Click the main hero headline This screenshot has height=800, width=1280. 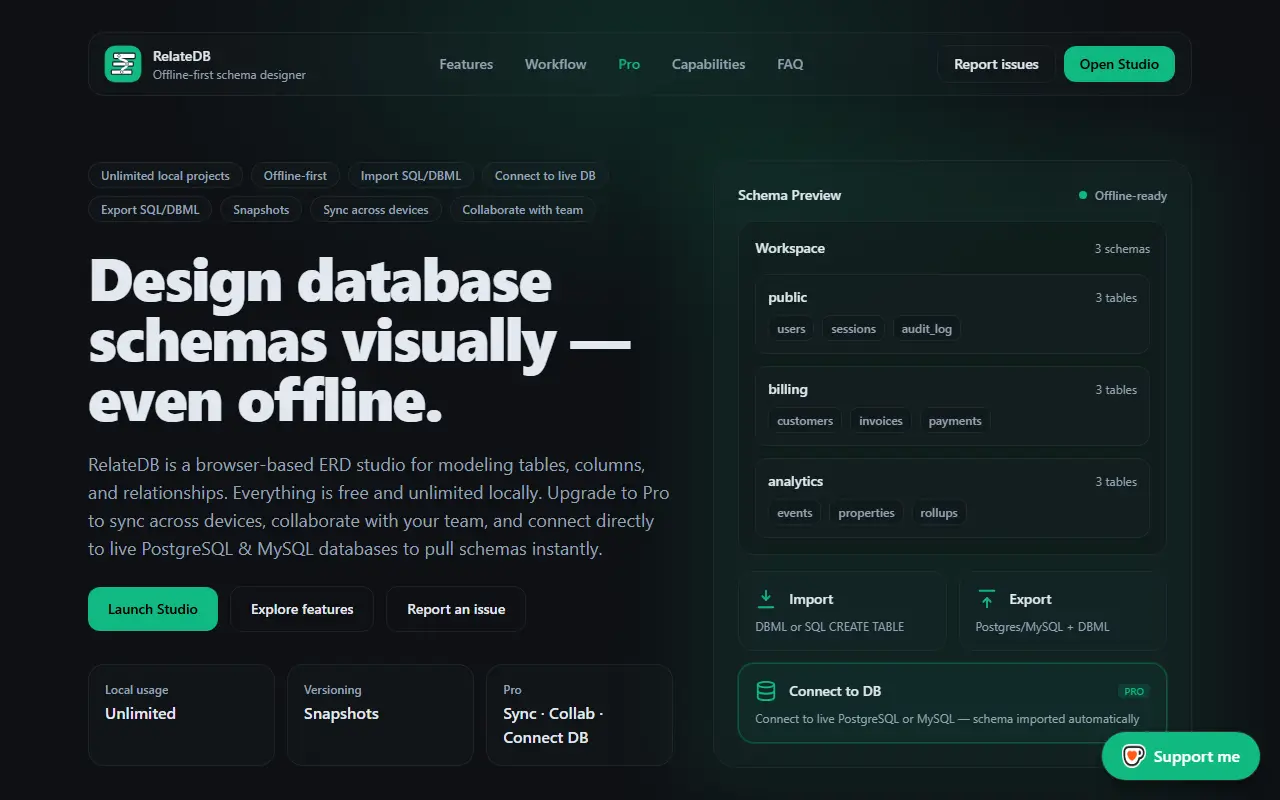[360, 341]
